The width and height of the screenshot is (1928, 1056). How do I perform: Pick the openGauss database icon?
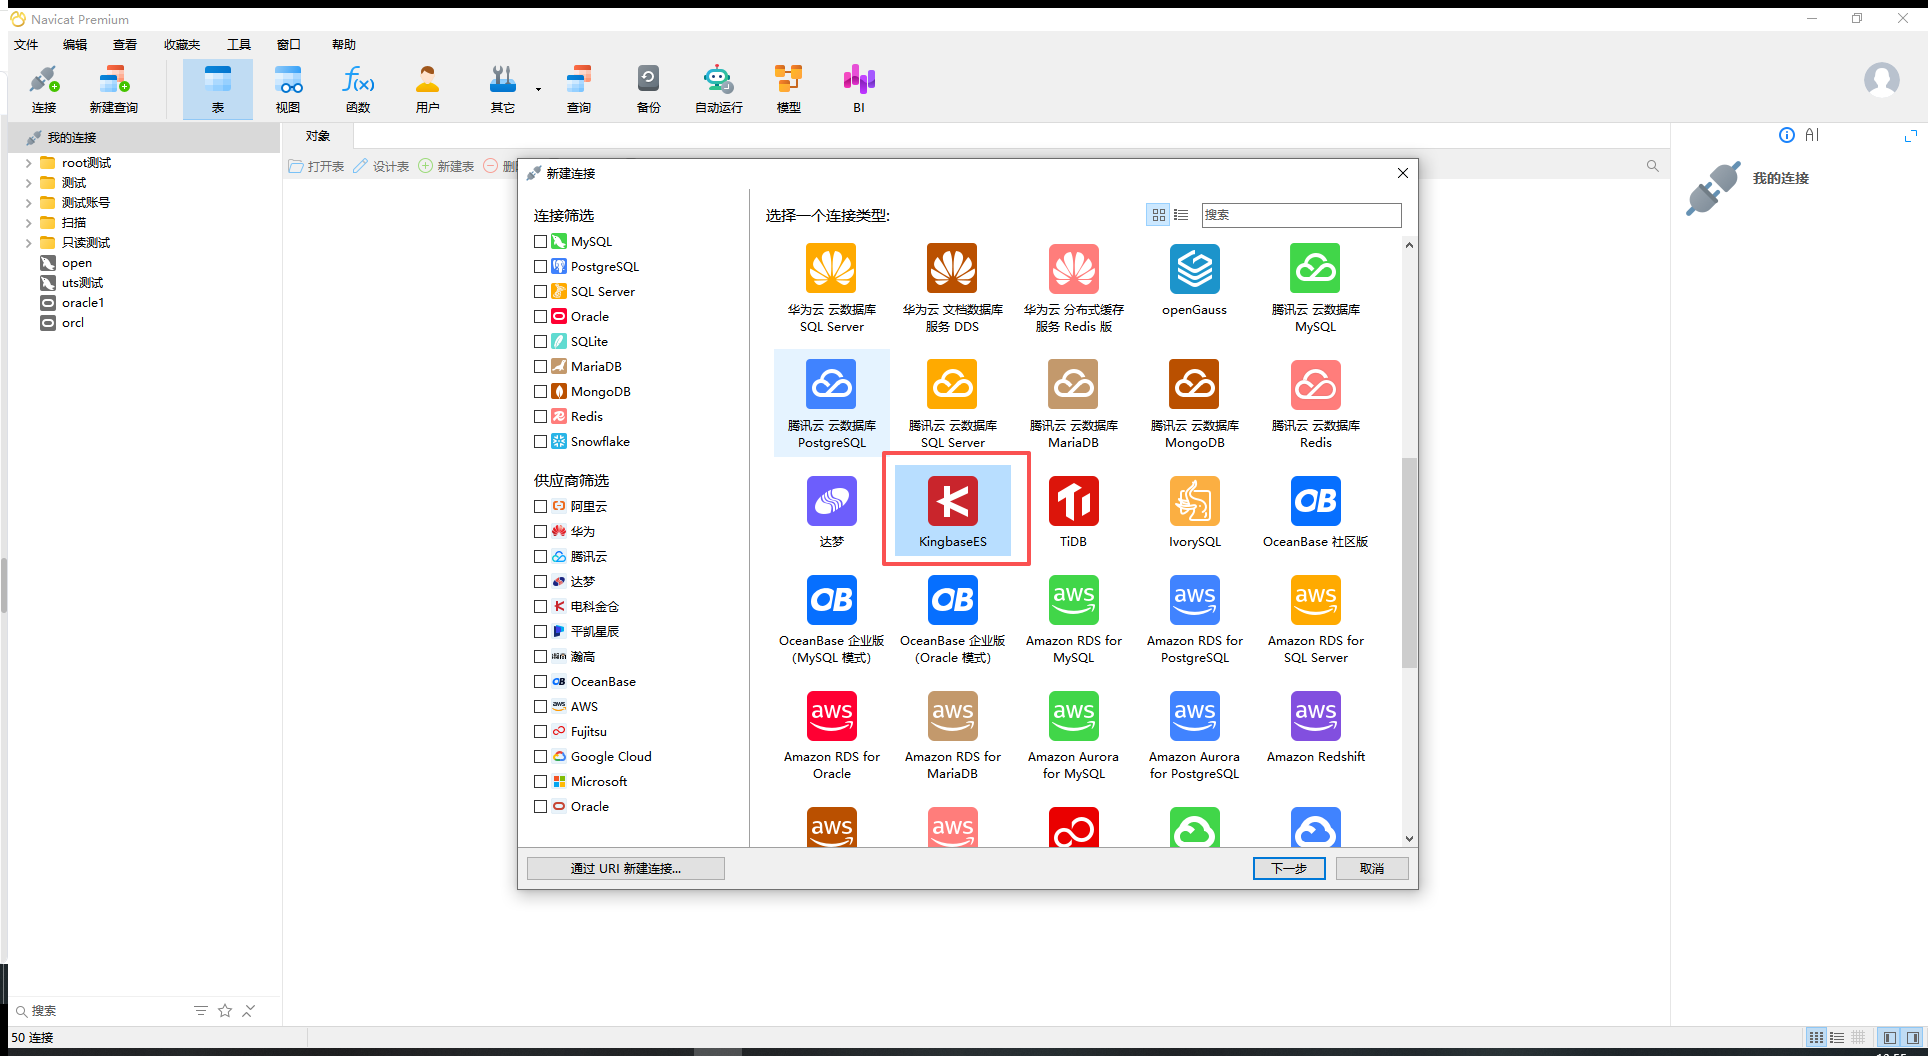click(x=1194, y=279)
